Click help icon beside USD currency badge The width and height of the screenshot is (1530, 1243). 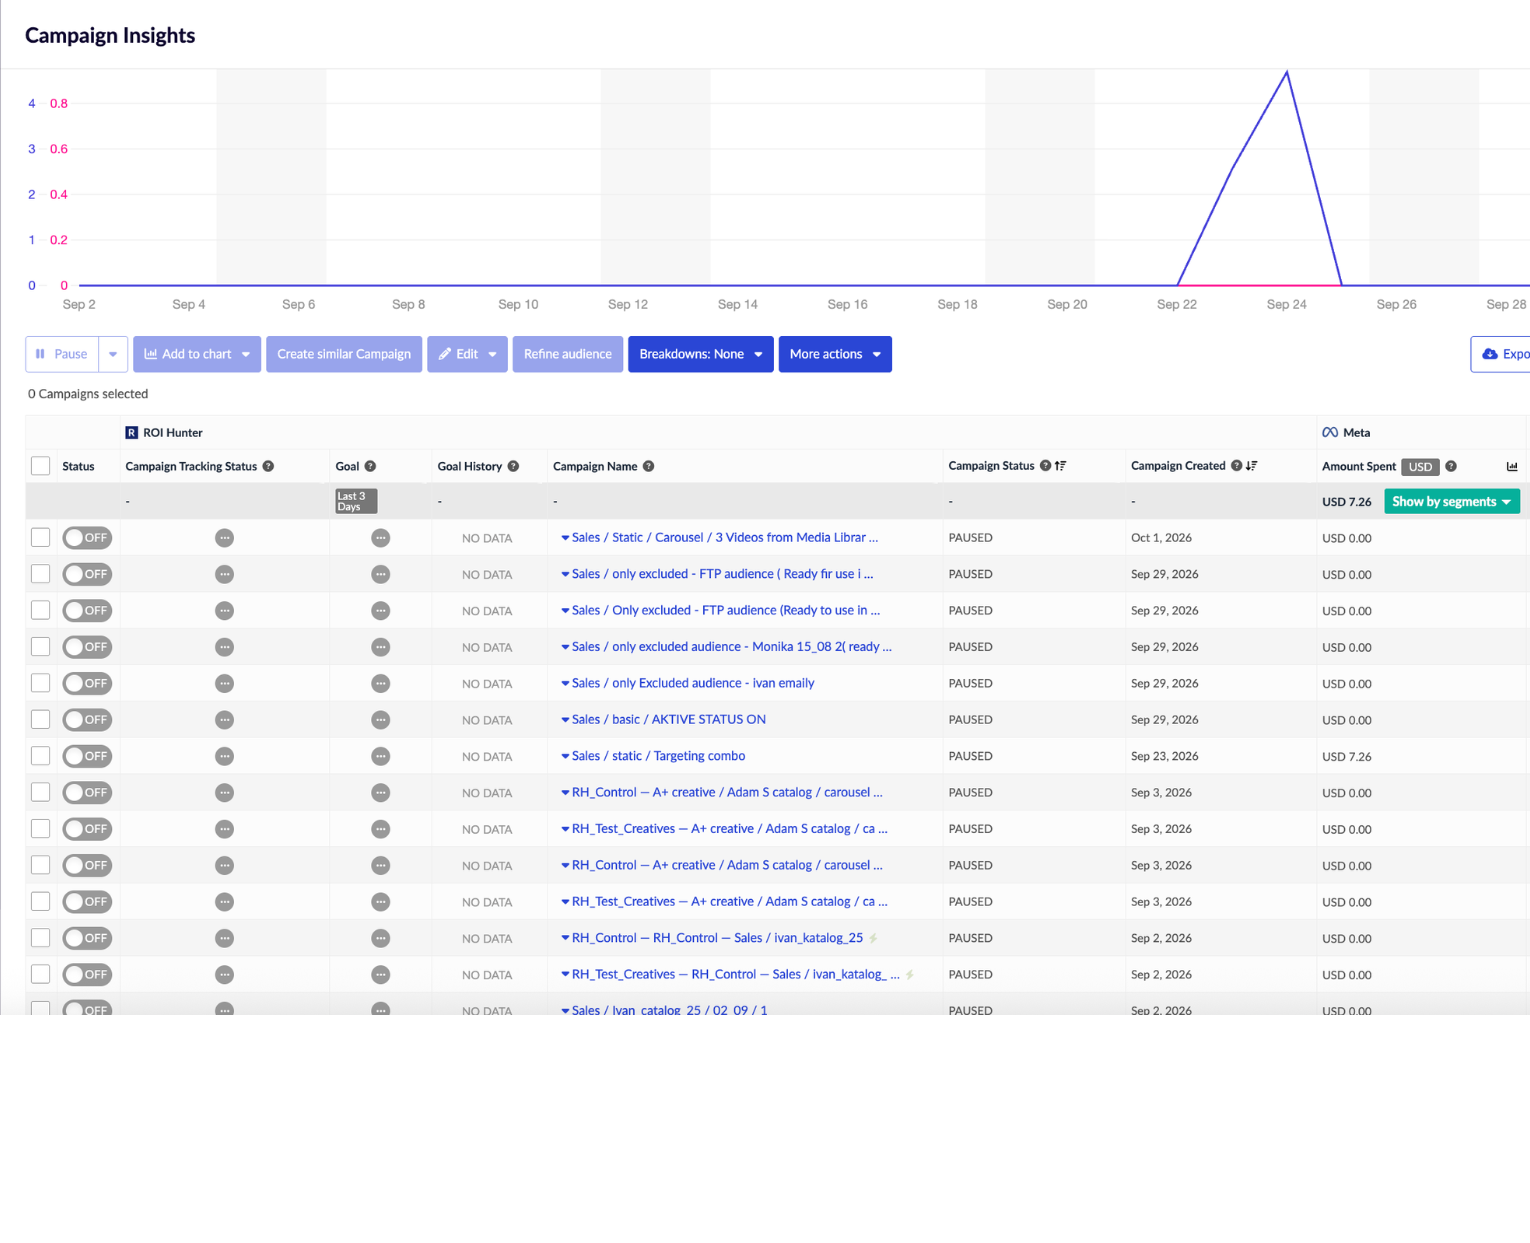coord(1451,466)
